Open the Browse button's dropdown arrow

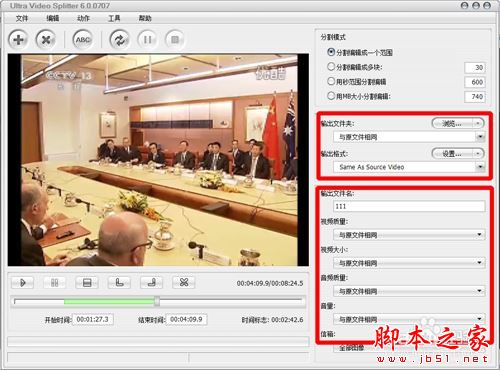click(x=478, y=123)
